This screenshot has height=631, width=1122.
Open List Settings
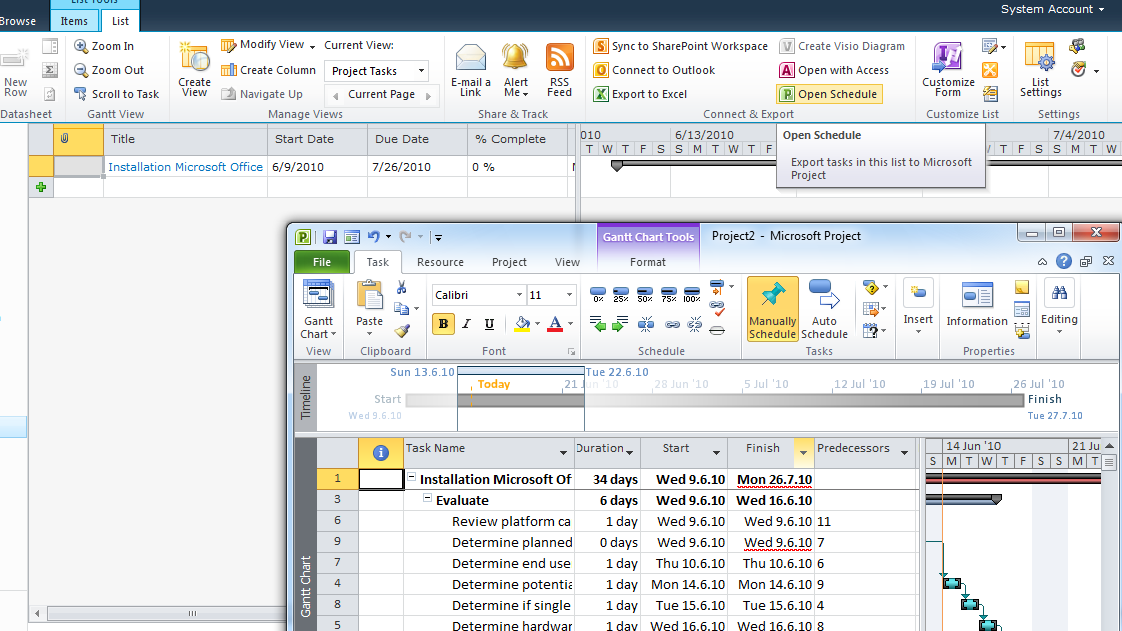tap(1040, 69)
